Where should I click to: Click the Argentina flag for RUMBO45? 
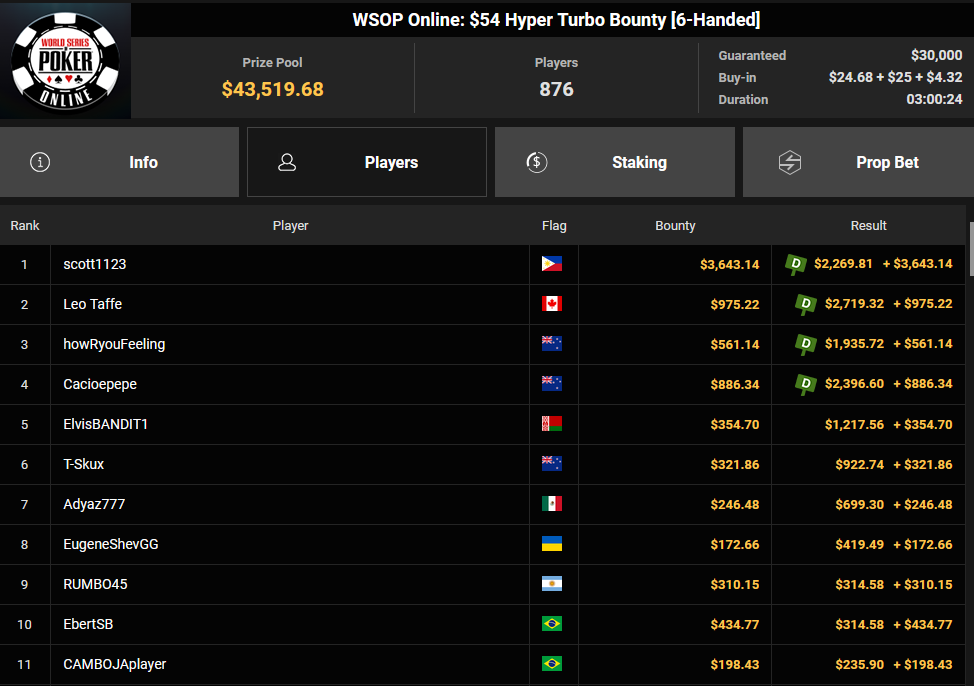click(552, 584)
